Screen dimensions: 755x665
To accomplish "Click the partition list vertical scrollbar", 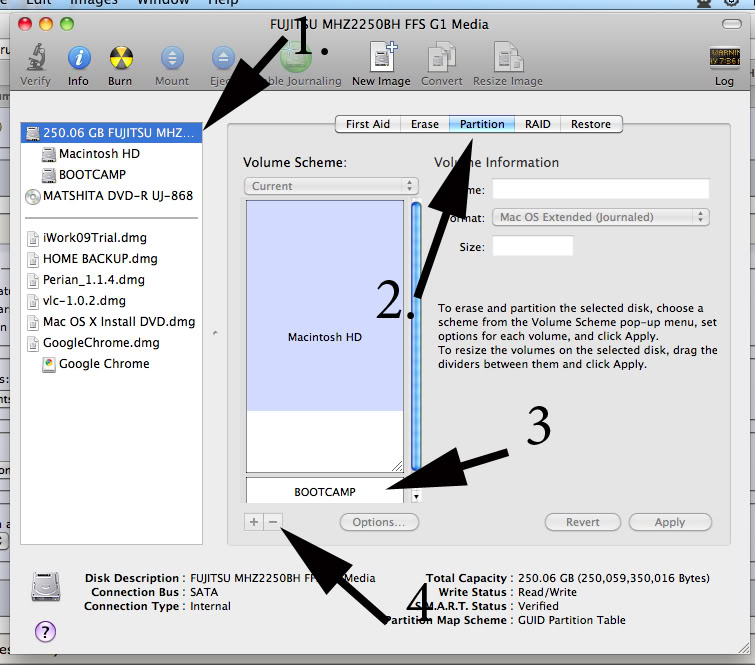I will (416, 336).
